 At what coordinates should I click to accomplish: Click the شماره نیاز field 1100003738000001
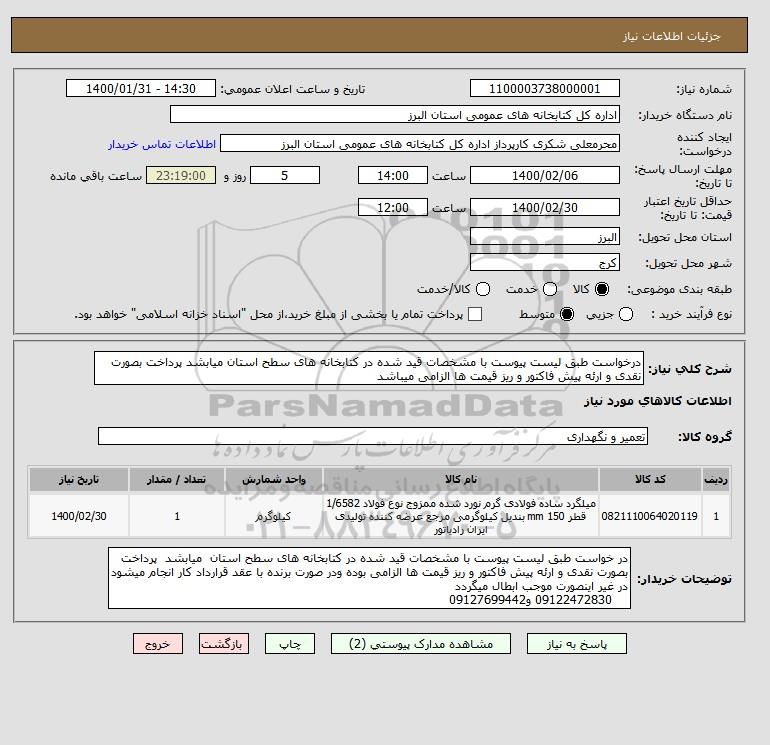click(x=545, y=88)
